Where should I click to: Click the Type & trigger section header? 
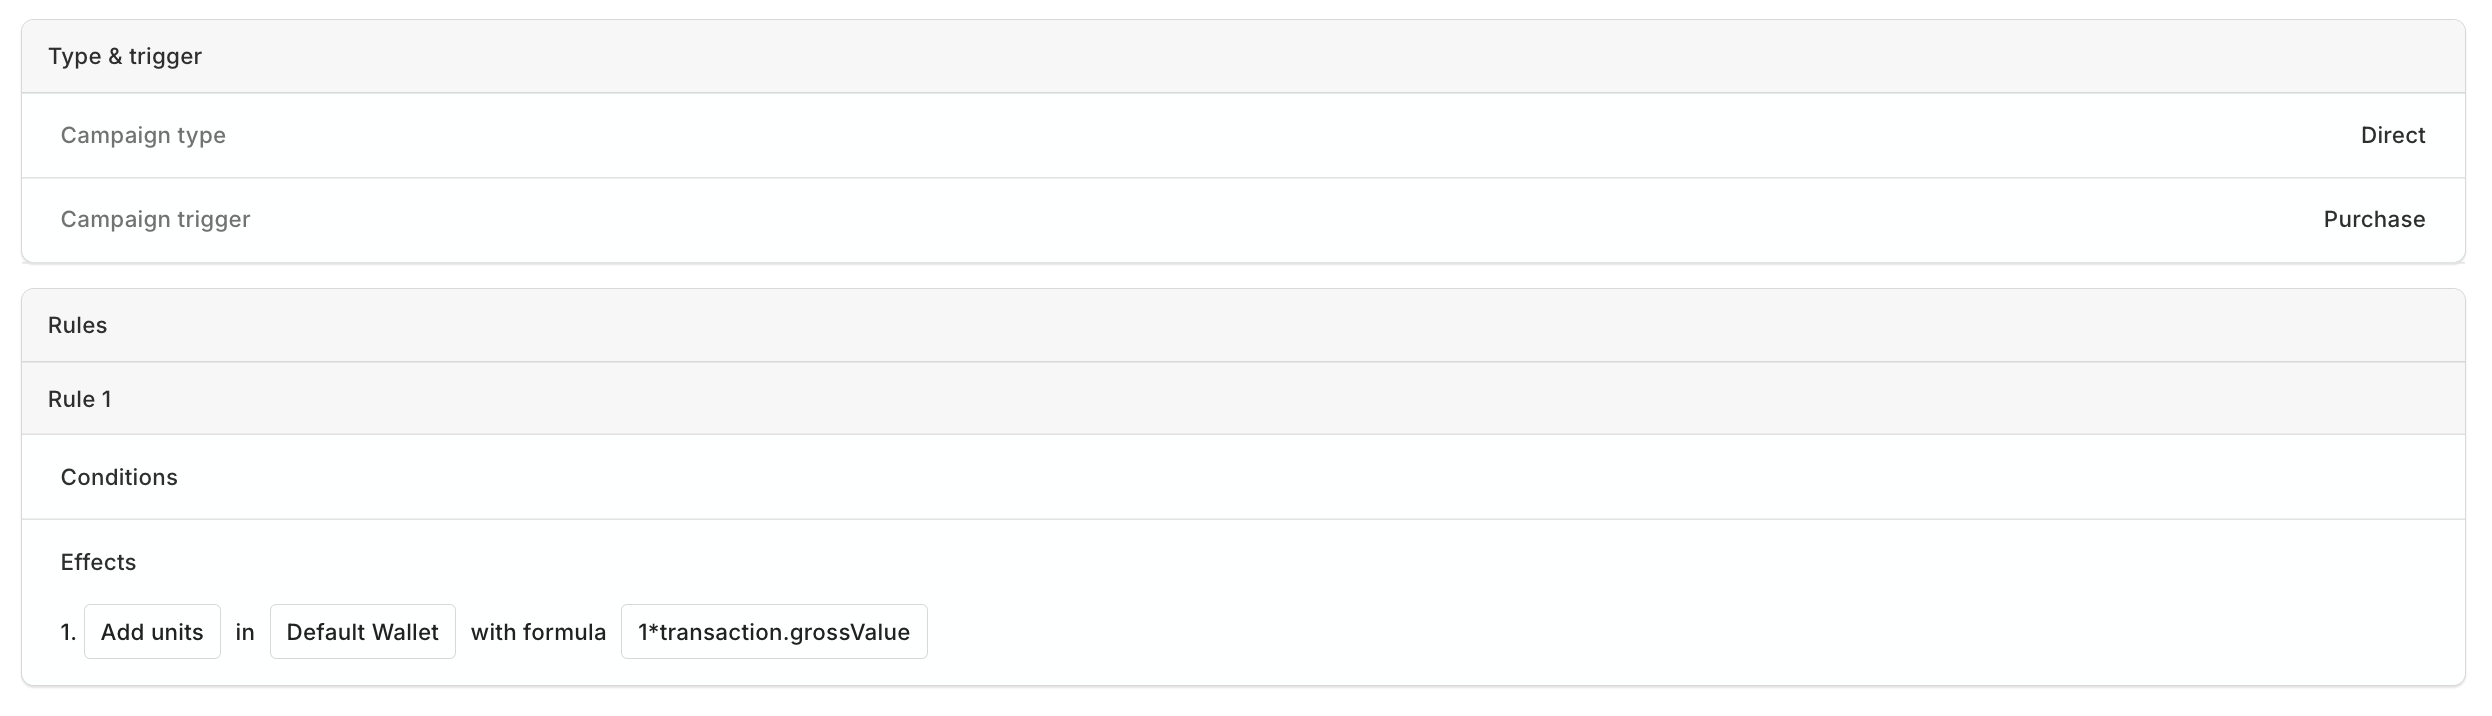125,57
